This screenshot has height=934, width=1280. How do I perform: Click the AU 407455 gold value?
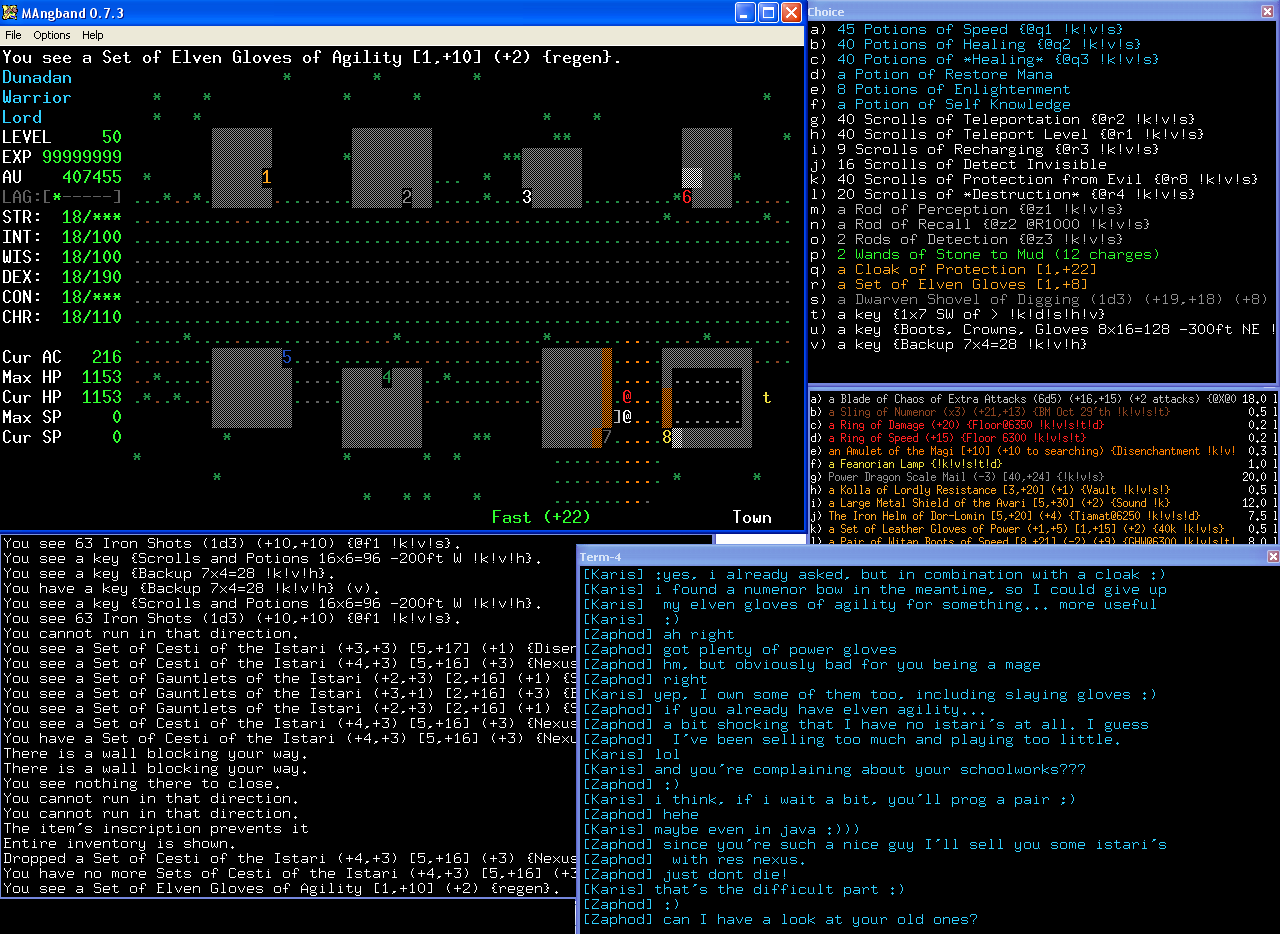point(92,177)
